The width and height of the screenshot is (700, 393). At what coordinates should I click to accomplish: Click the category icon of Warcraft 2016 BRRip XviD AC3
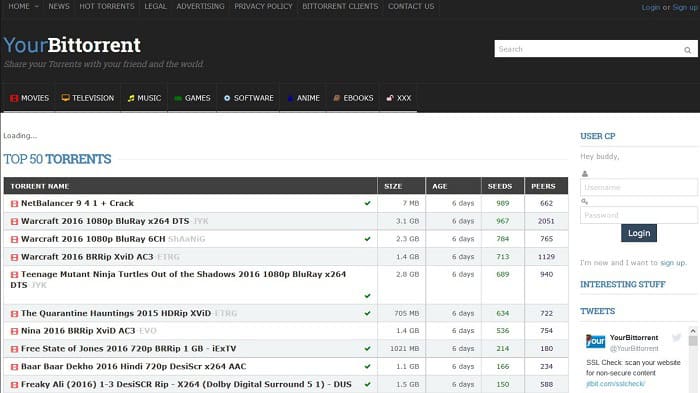(x=14, y=257)
